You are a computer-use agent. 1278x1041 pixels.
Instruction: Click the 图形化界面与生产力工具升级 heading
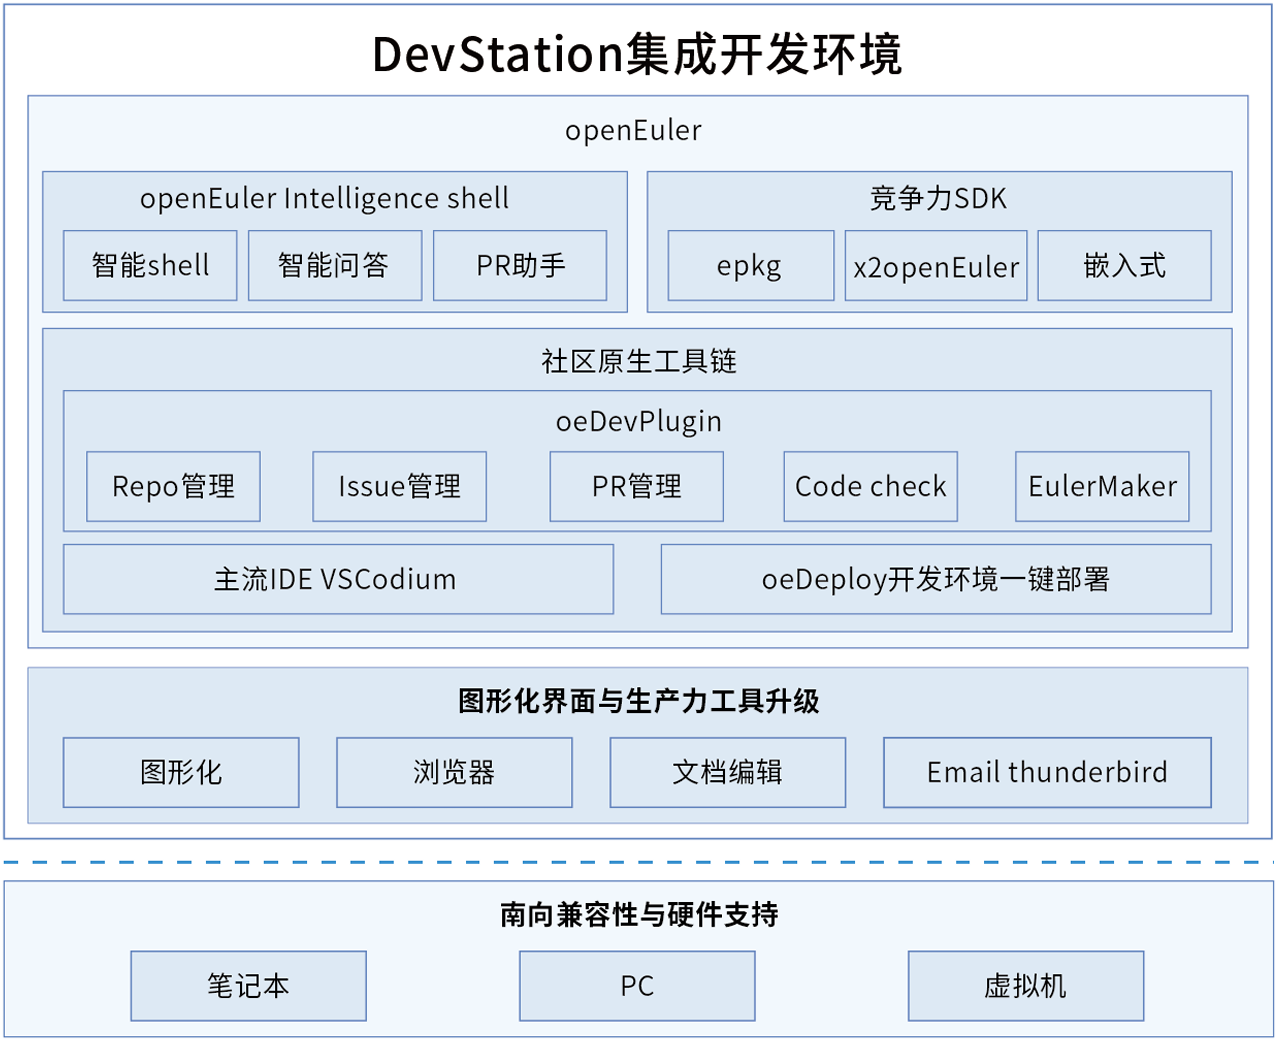point(638,701)
